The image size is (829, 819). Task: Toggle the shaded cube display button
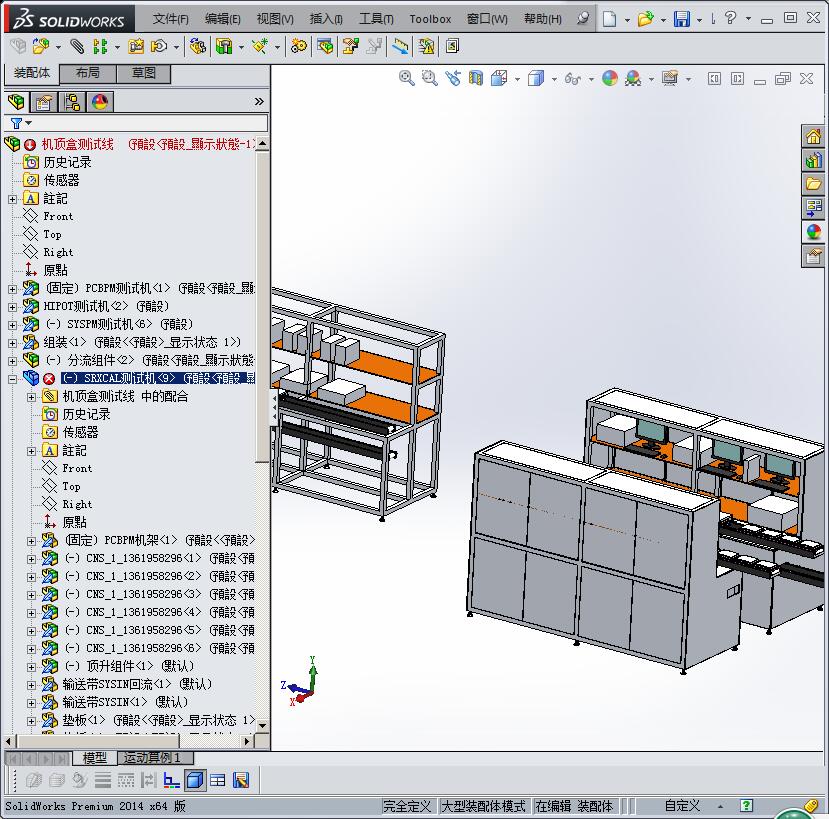[195, 780]
